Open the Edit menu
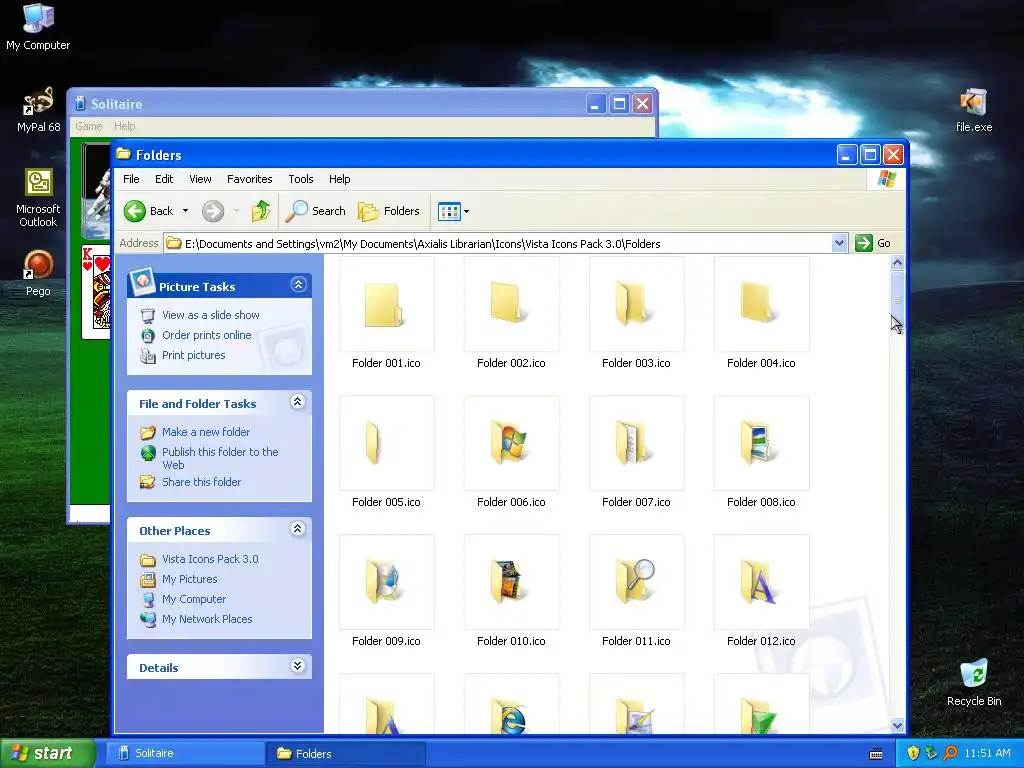This screenshot has height=768, width=1024. 164,179
